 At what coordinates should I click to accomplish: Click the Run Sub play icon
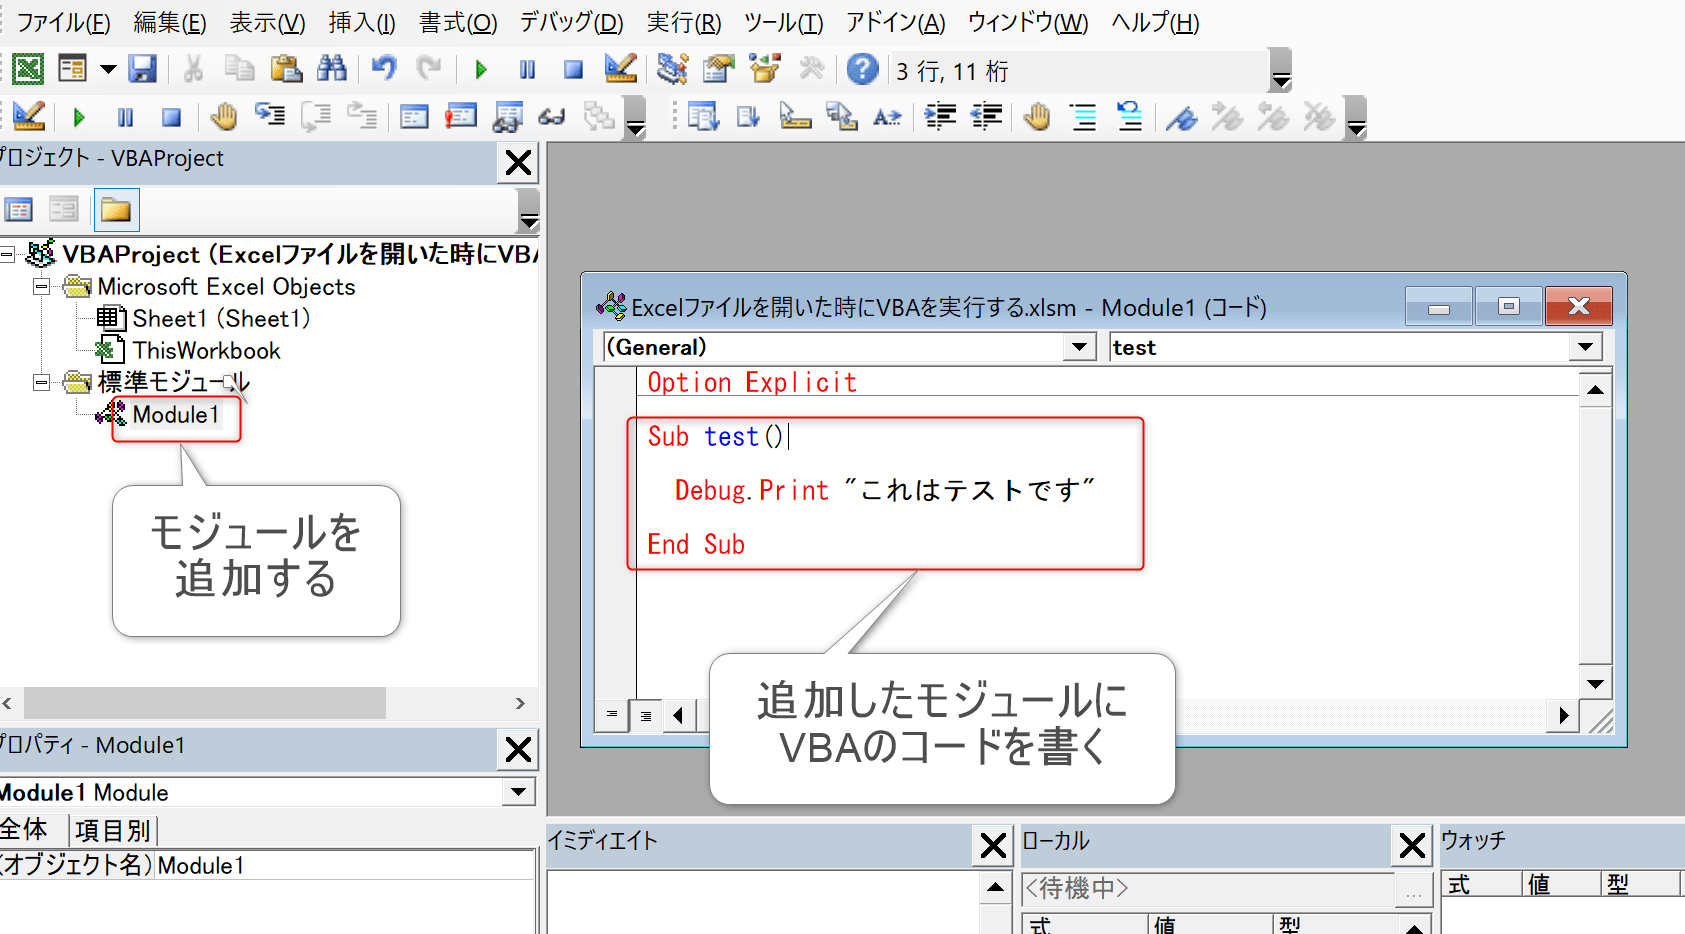481,69
